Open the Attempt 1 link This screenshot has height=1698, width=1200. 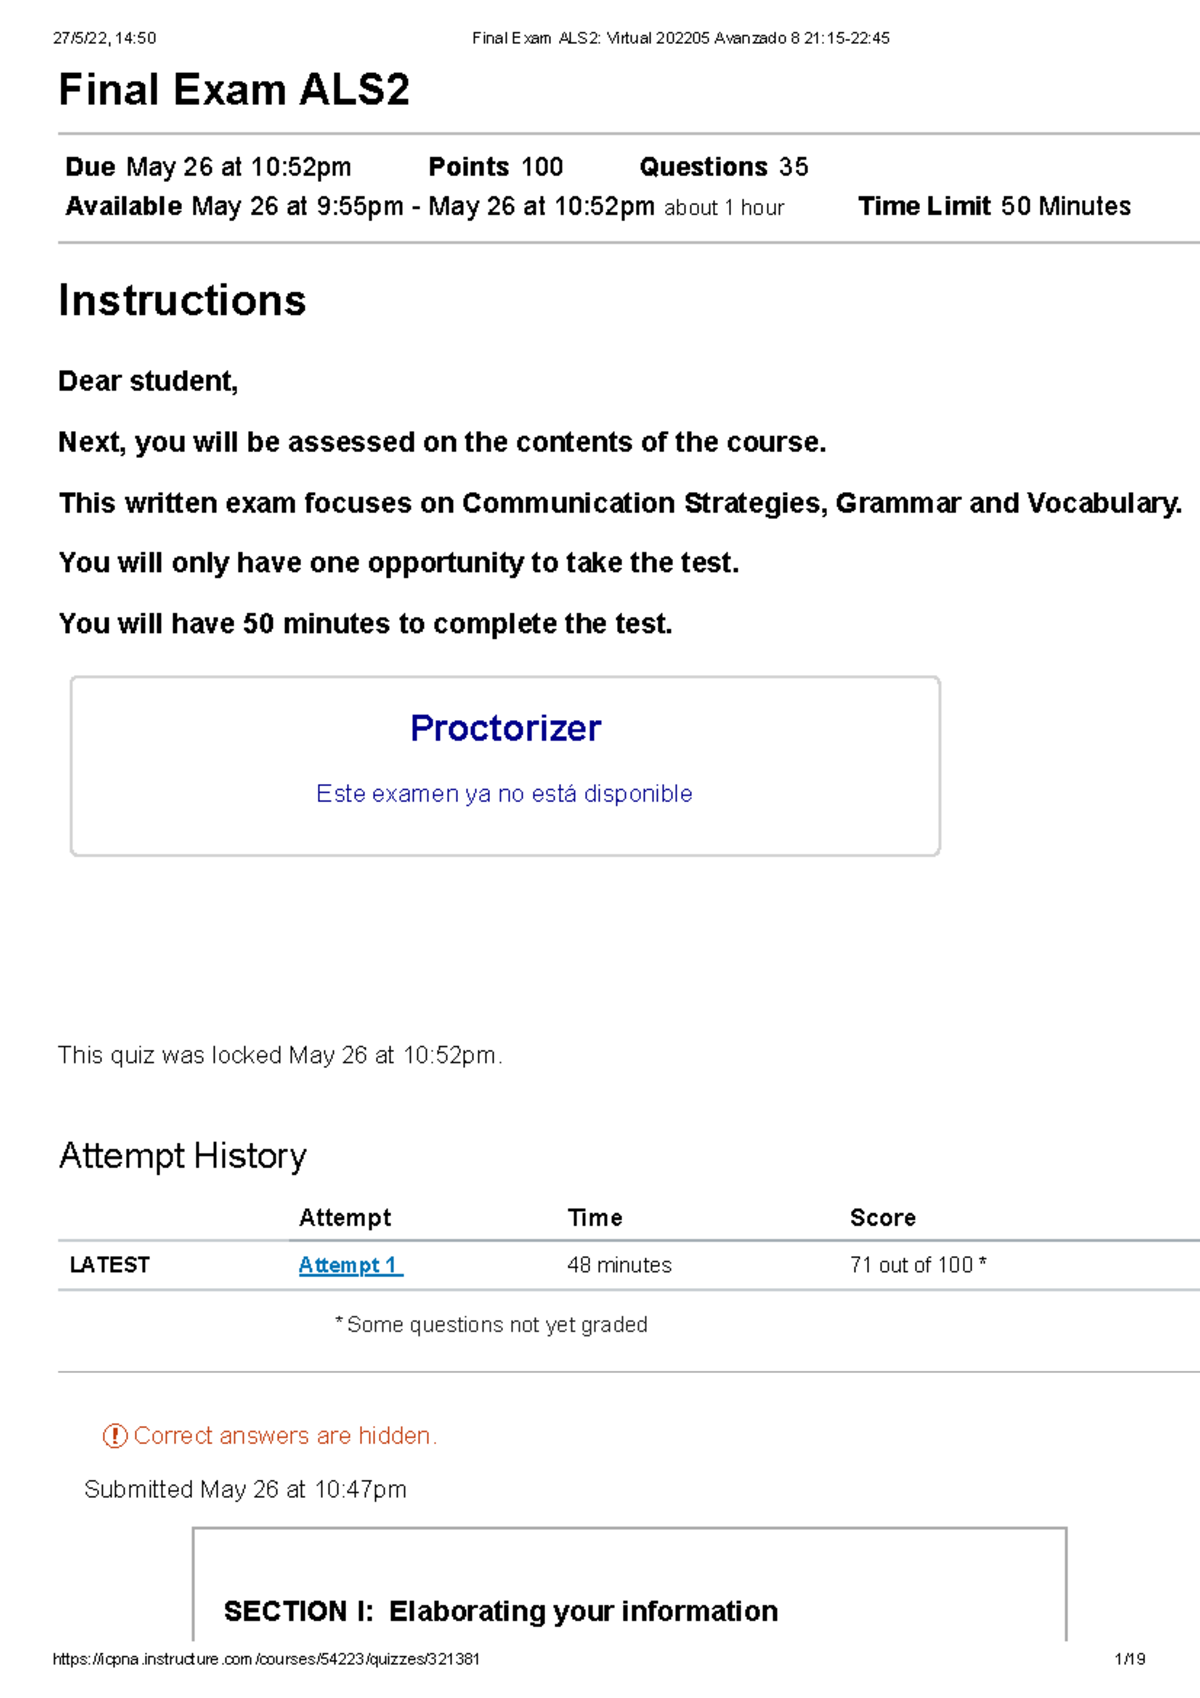pyautogui.click(x=349, y=1265)
